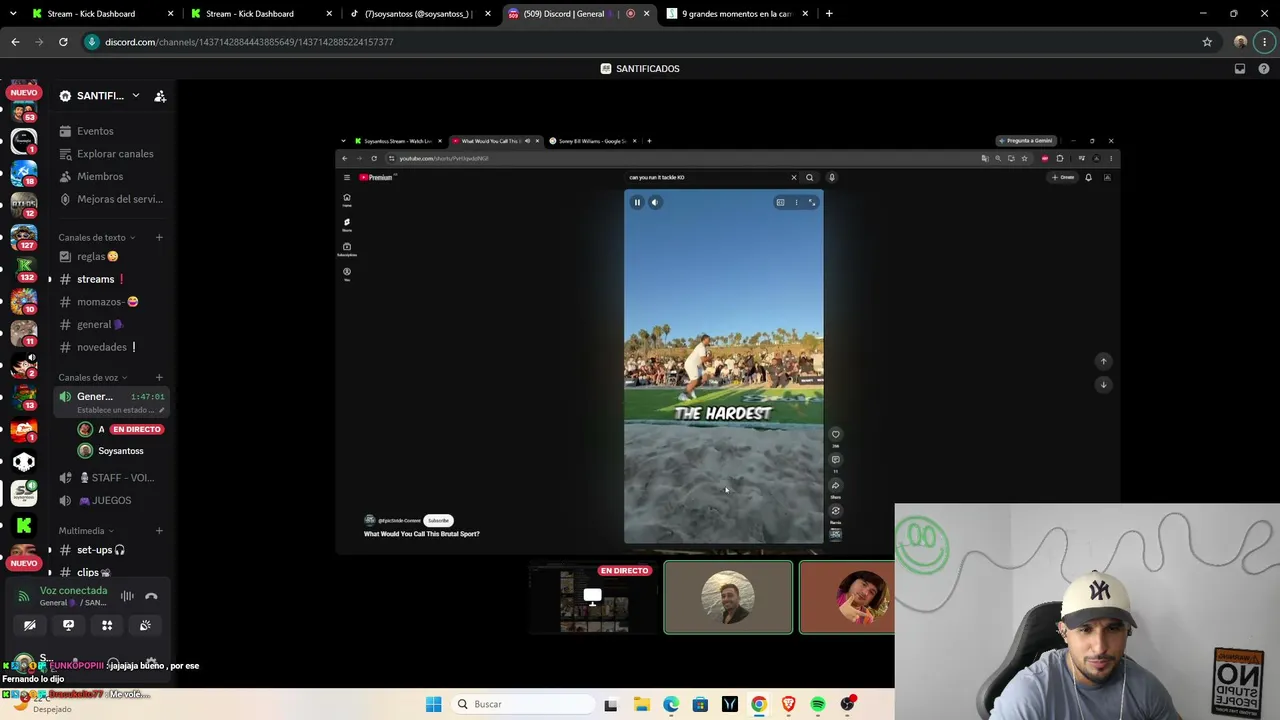
Task: Click the share your screen button
Action: pyautogui.click(x=68, y=625)
